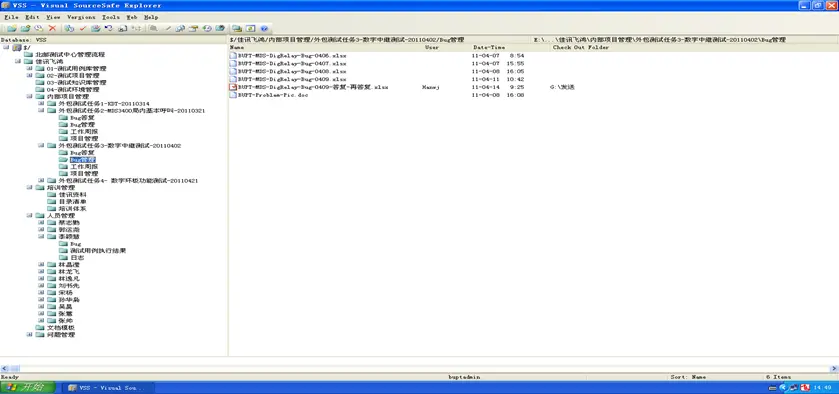The image size is (839, 394).
Task: Click the blue Help question mark icon
Action: (x=264, y=28)
